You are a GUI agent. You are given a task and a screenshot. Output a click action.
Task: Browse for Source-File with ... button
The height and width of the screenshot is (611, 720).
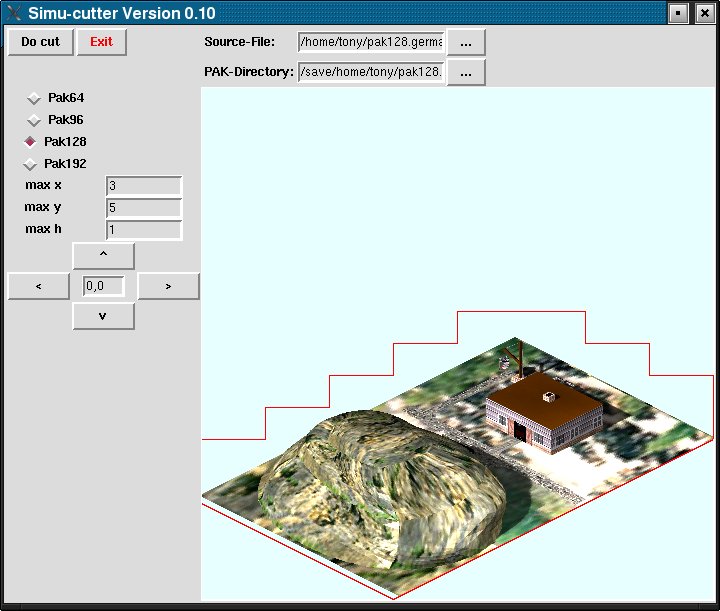coord(466,42)
